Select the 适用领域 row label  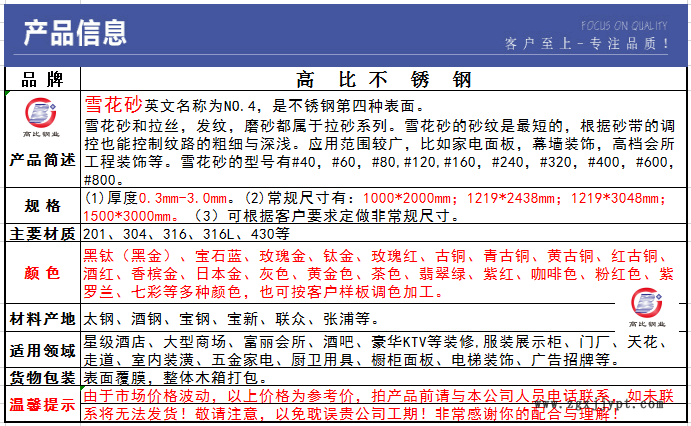pyautogui.click(x=42, y=351)
